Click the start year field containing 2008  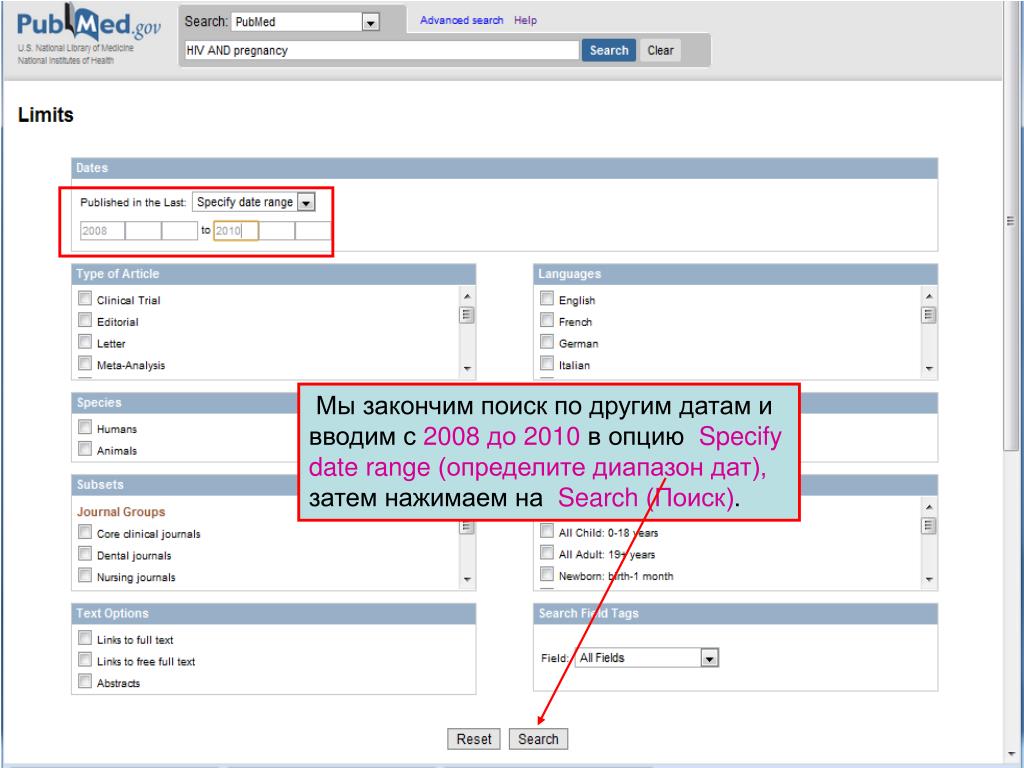(102, 231)
